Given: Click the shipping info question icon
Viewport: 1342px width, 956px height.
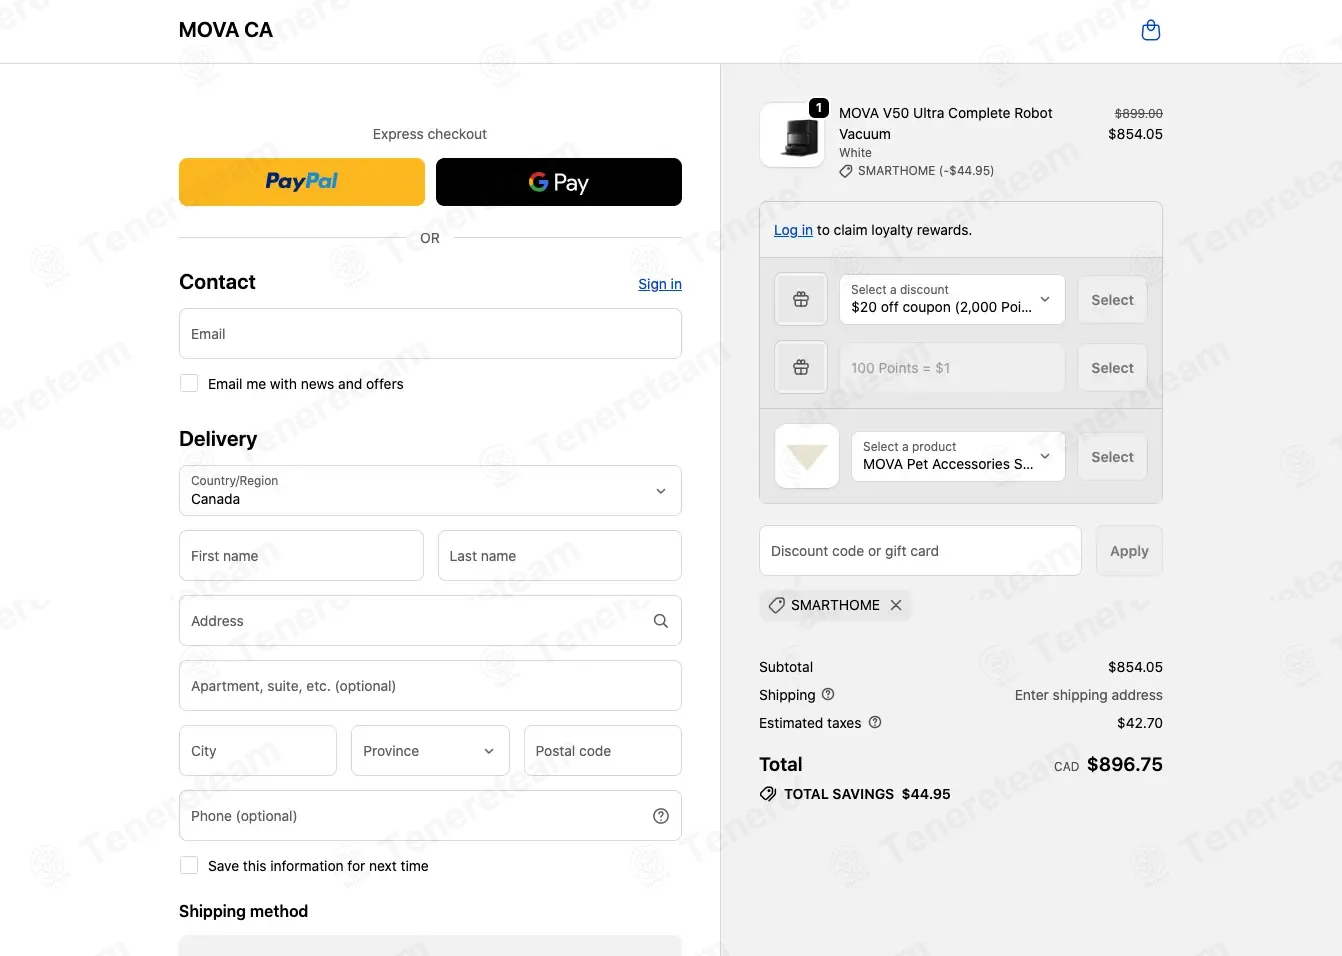Looking at the screenshot, I should (828, 694).
